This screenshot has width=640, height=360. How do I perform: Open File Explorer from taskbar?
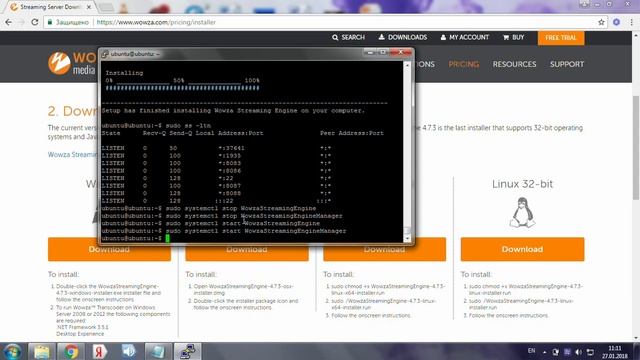coord(42,351)
